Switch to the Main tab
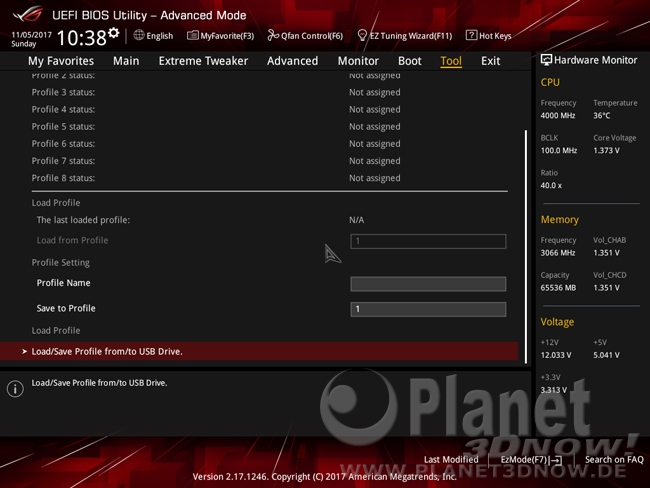This screenshot has width=650, height=488. point(126,61)
